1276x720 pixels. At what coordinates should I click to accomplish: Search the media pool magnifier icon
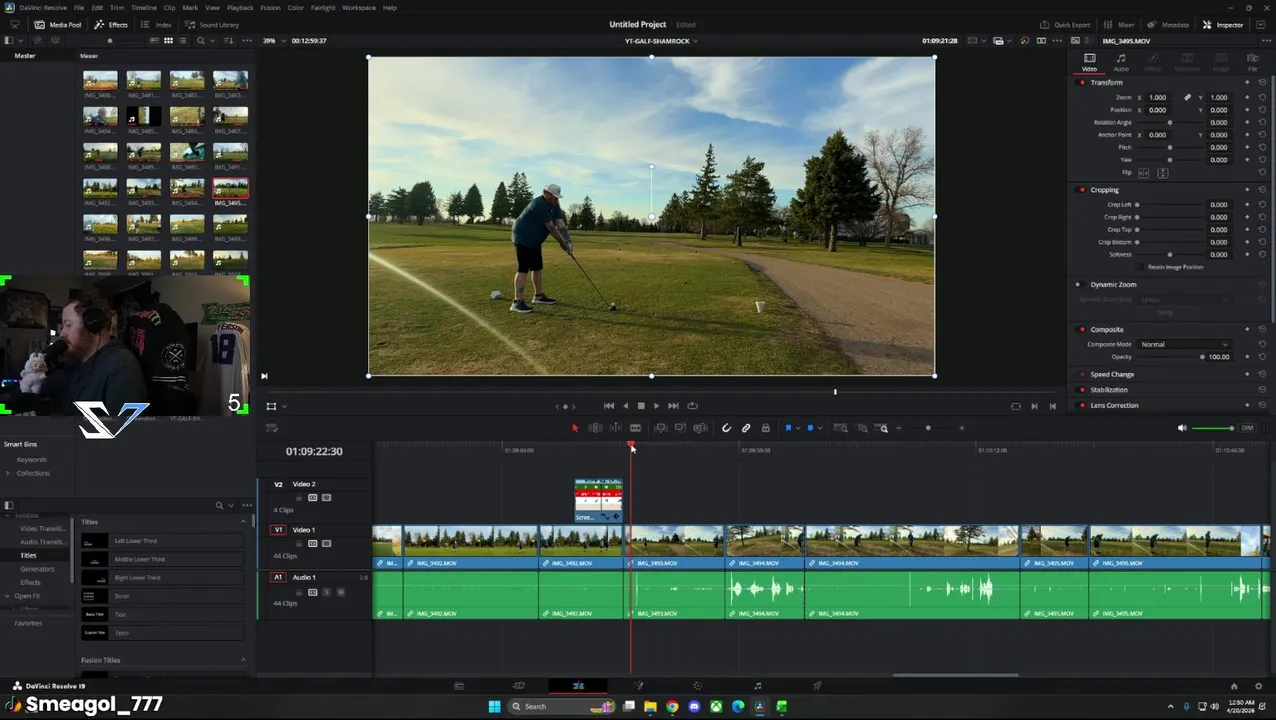(201, 41)
